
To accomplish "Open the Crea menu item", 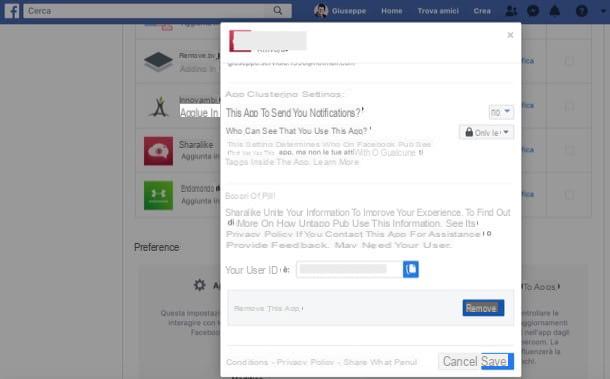I will [482, 11].
